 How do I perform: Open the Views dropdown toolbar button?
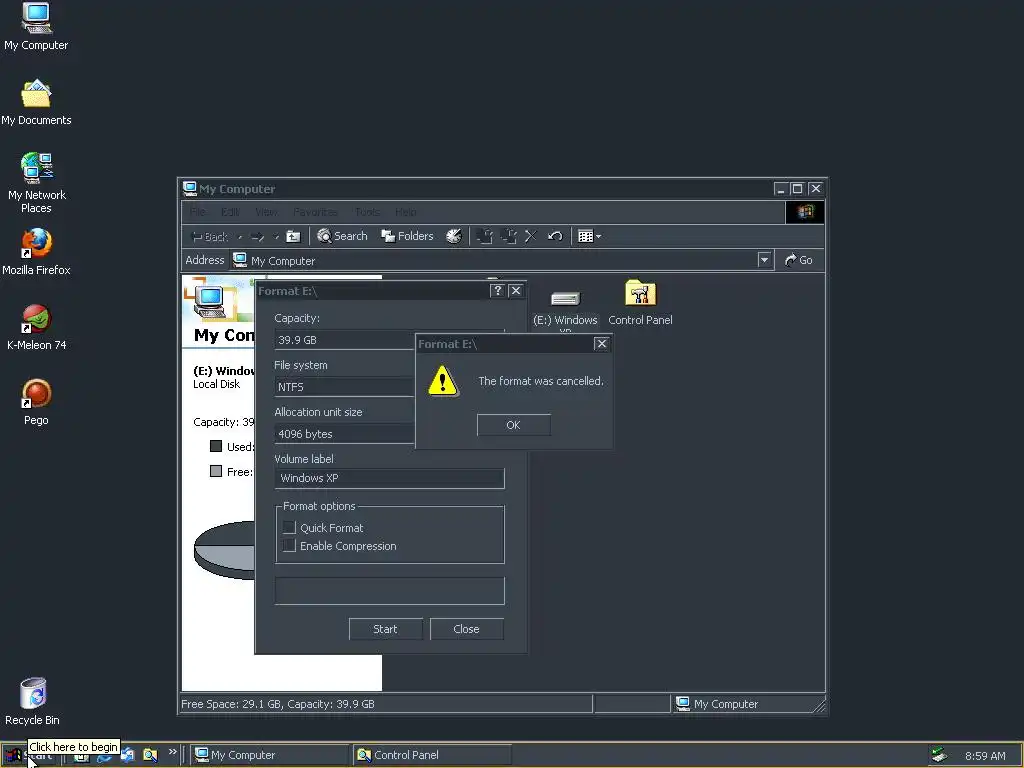point(590,236)
